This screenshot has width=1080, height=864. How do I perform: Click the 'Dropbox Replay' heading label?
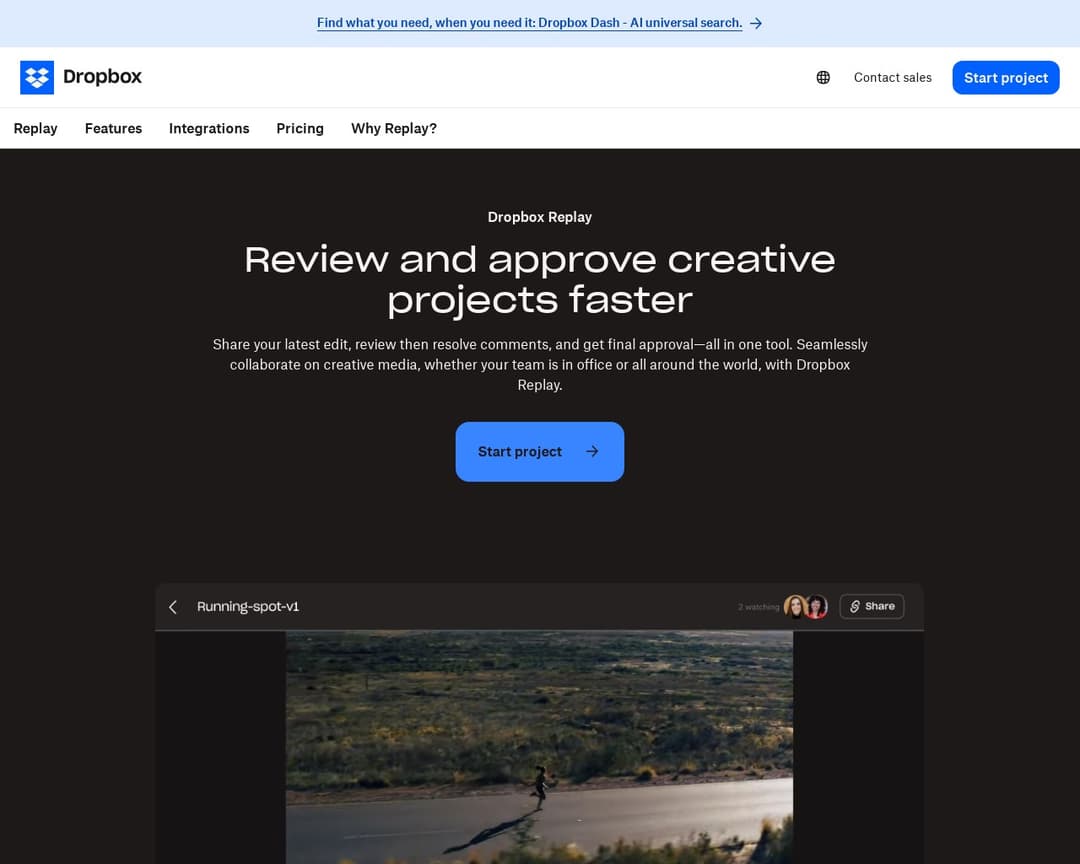click(540, 217)
